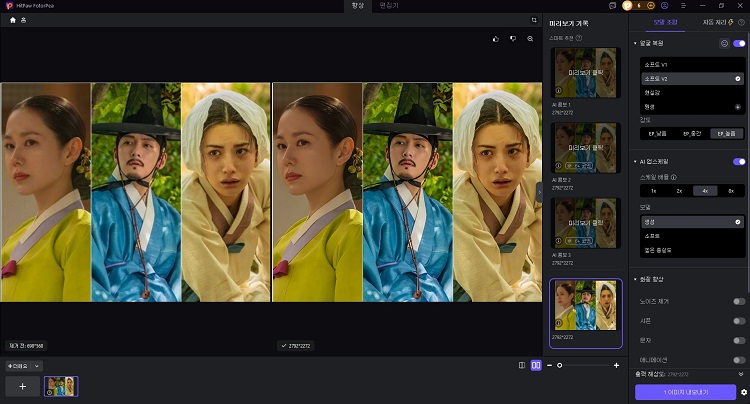Select the 소프트 upscale model
Image resolution: width=750 pixels, height=404 pixels.
(692, 236)
